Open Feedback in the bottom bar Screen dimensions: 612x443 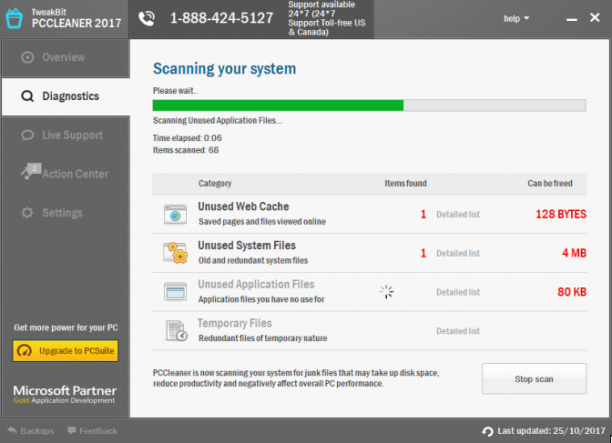pos(92,431)
